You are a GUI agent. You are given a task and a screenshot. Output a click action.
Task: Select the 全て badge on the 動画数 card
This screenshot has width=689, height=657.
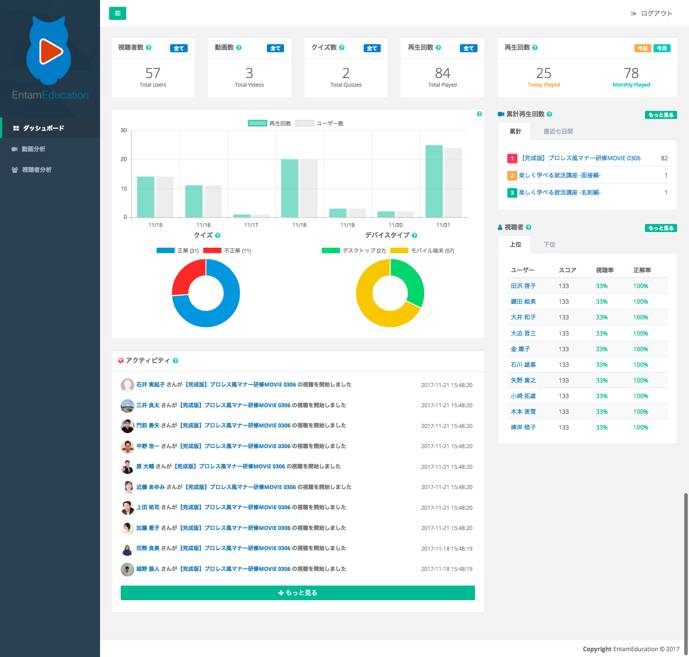click(x=276, y=48)
